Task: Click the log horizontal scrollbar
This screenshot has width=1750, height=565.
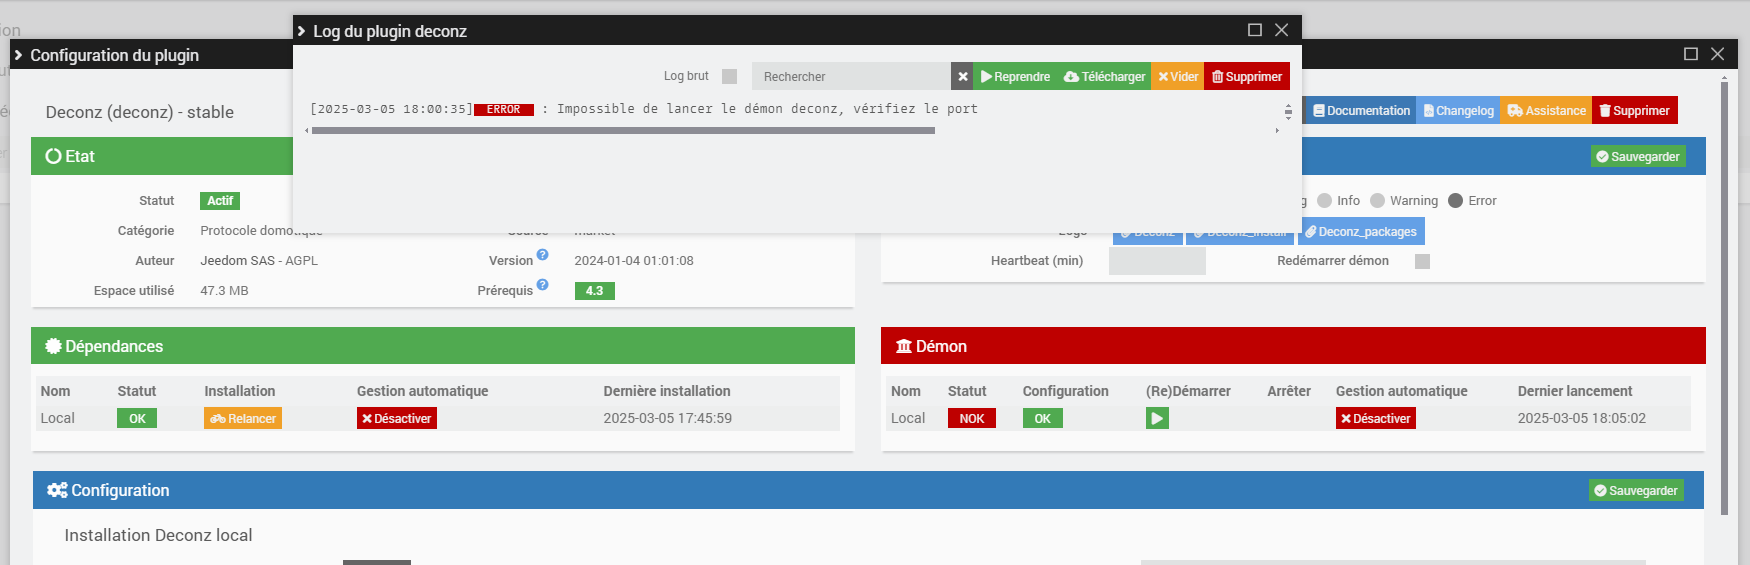Action: (x=623, y=130)
